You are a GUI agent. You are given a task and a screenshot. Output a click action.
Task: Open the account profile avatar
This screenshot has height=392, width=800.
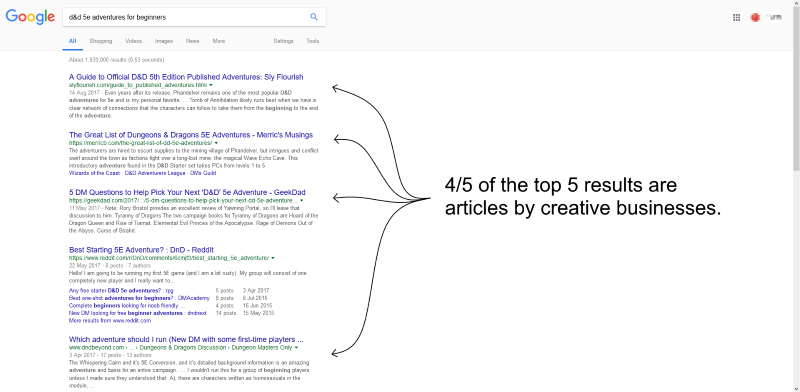[755, 17]
